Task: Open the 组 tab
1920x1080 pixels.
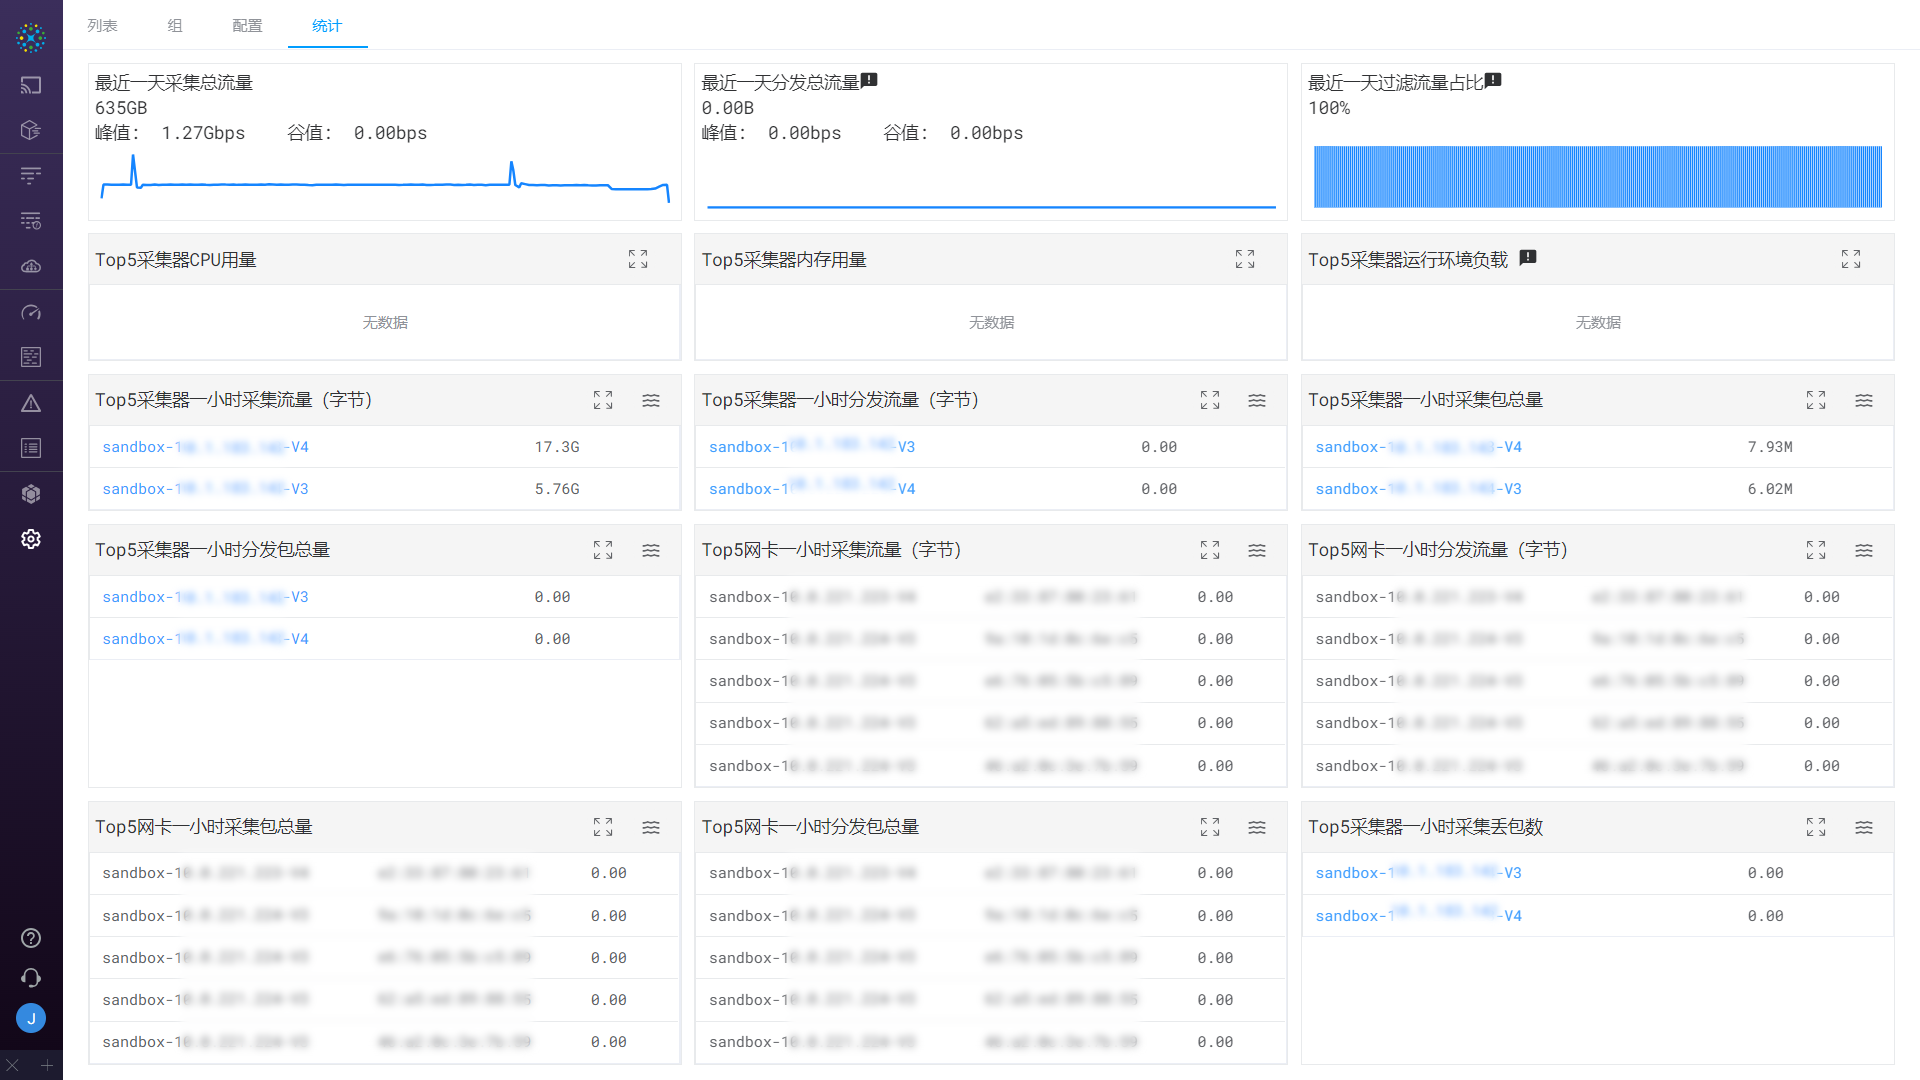Action: point(175,26)
